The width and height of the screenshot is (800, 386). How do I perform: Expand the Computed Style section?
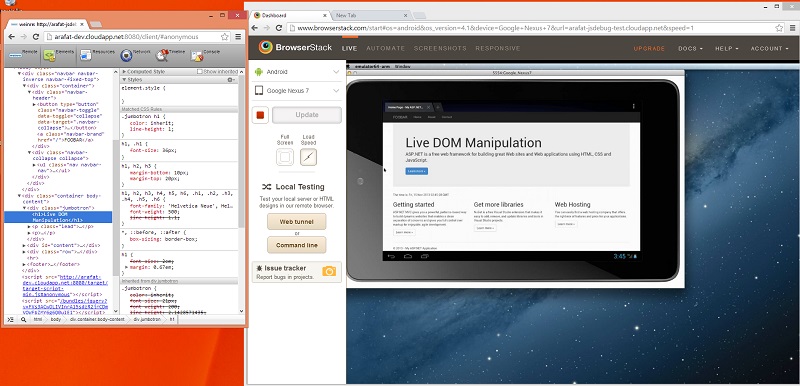coord(124,72)
